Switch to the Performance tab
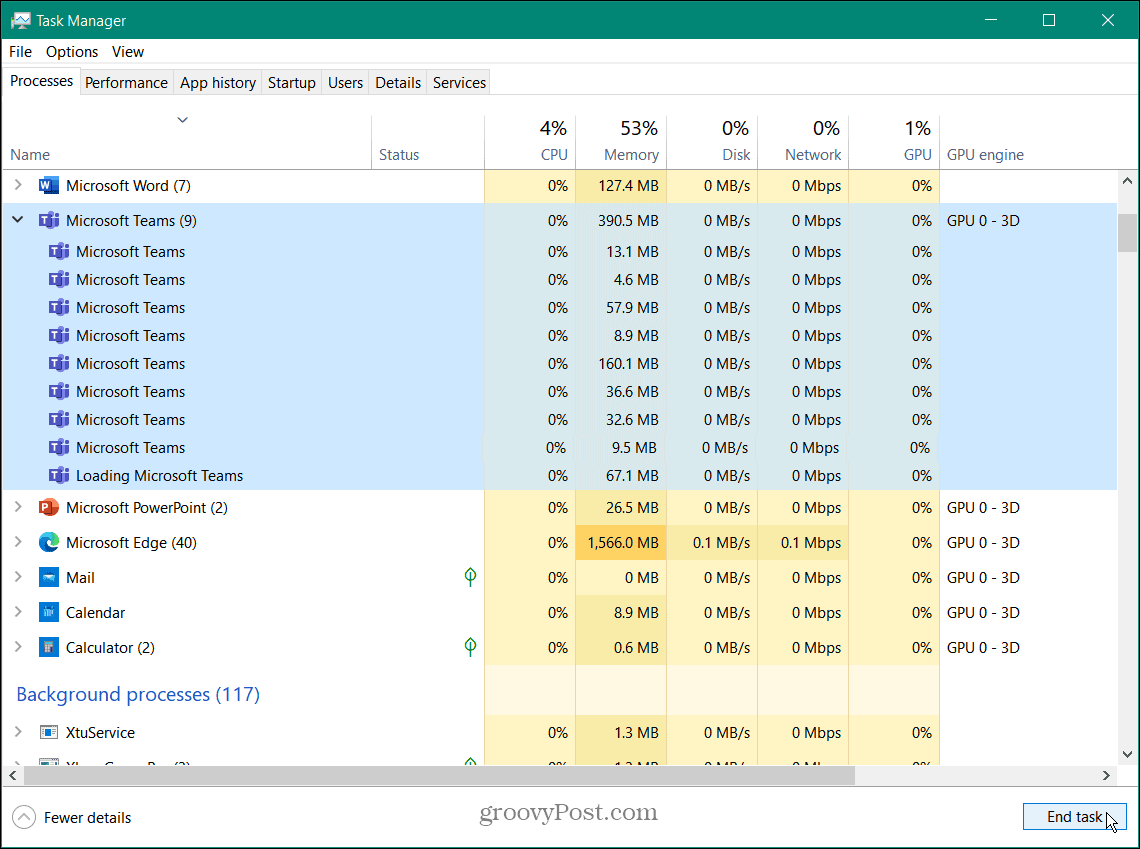 [126, 82]
